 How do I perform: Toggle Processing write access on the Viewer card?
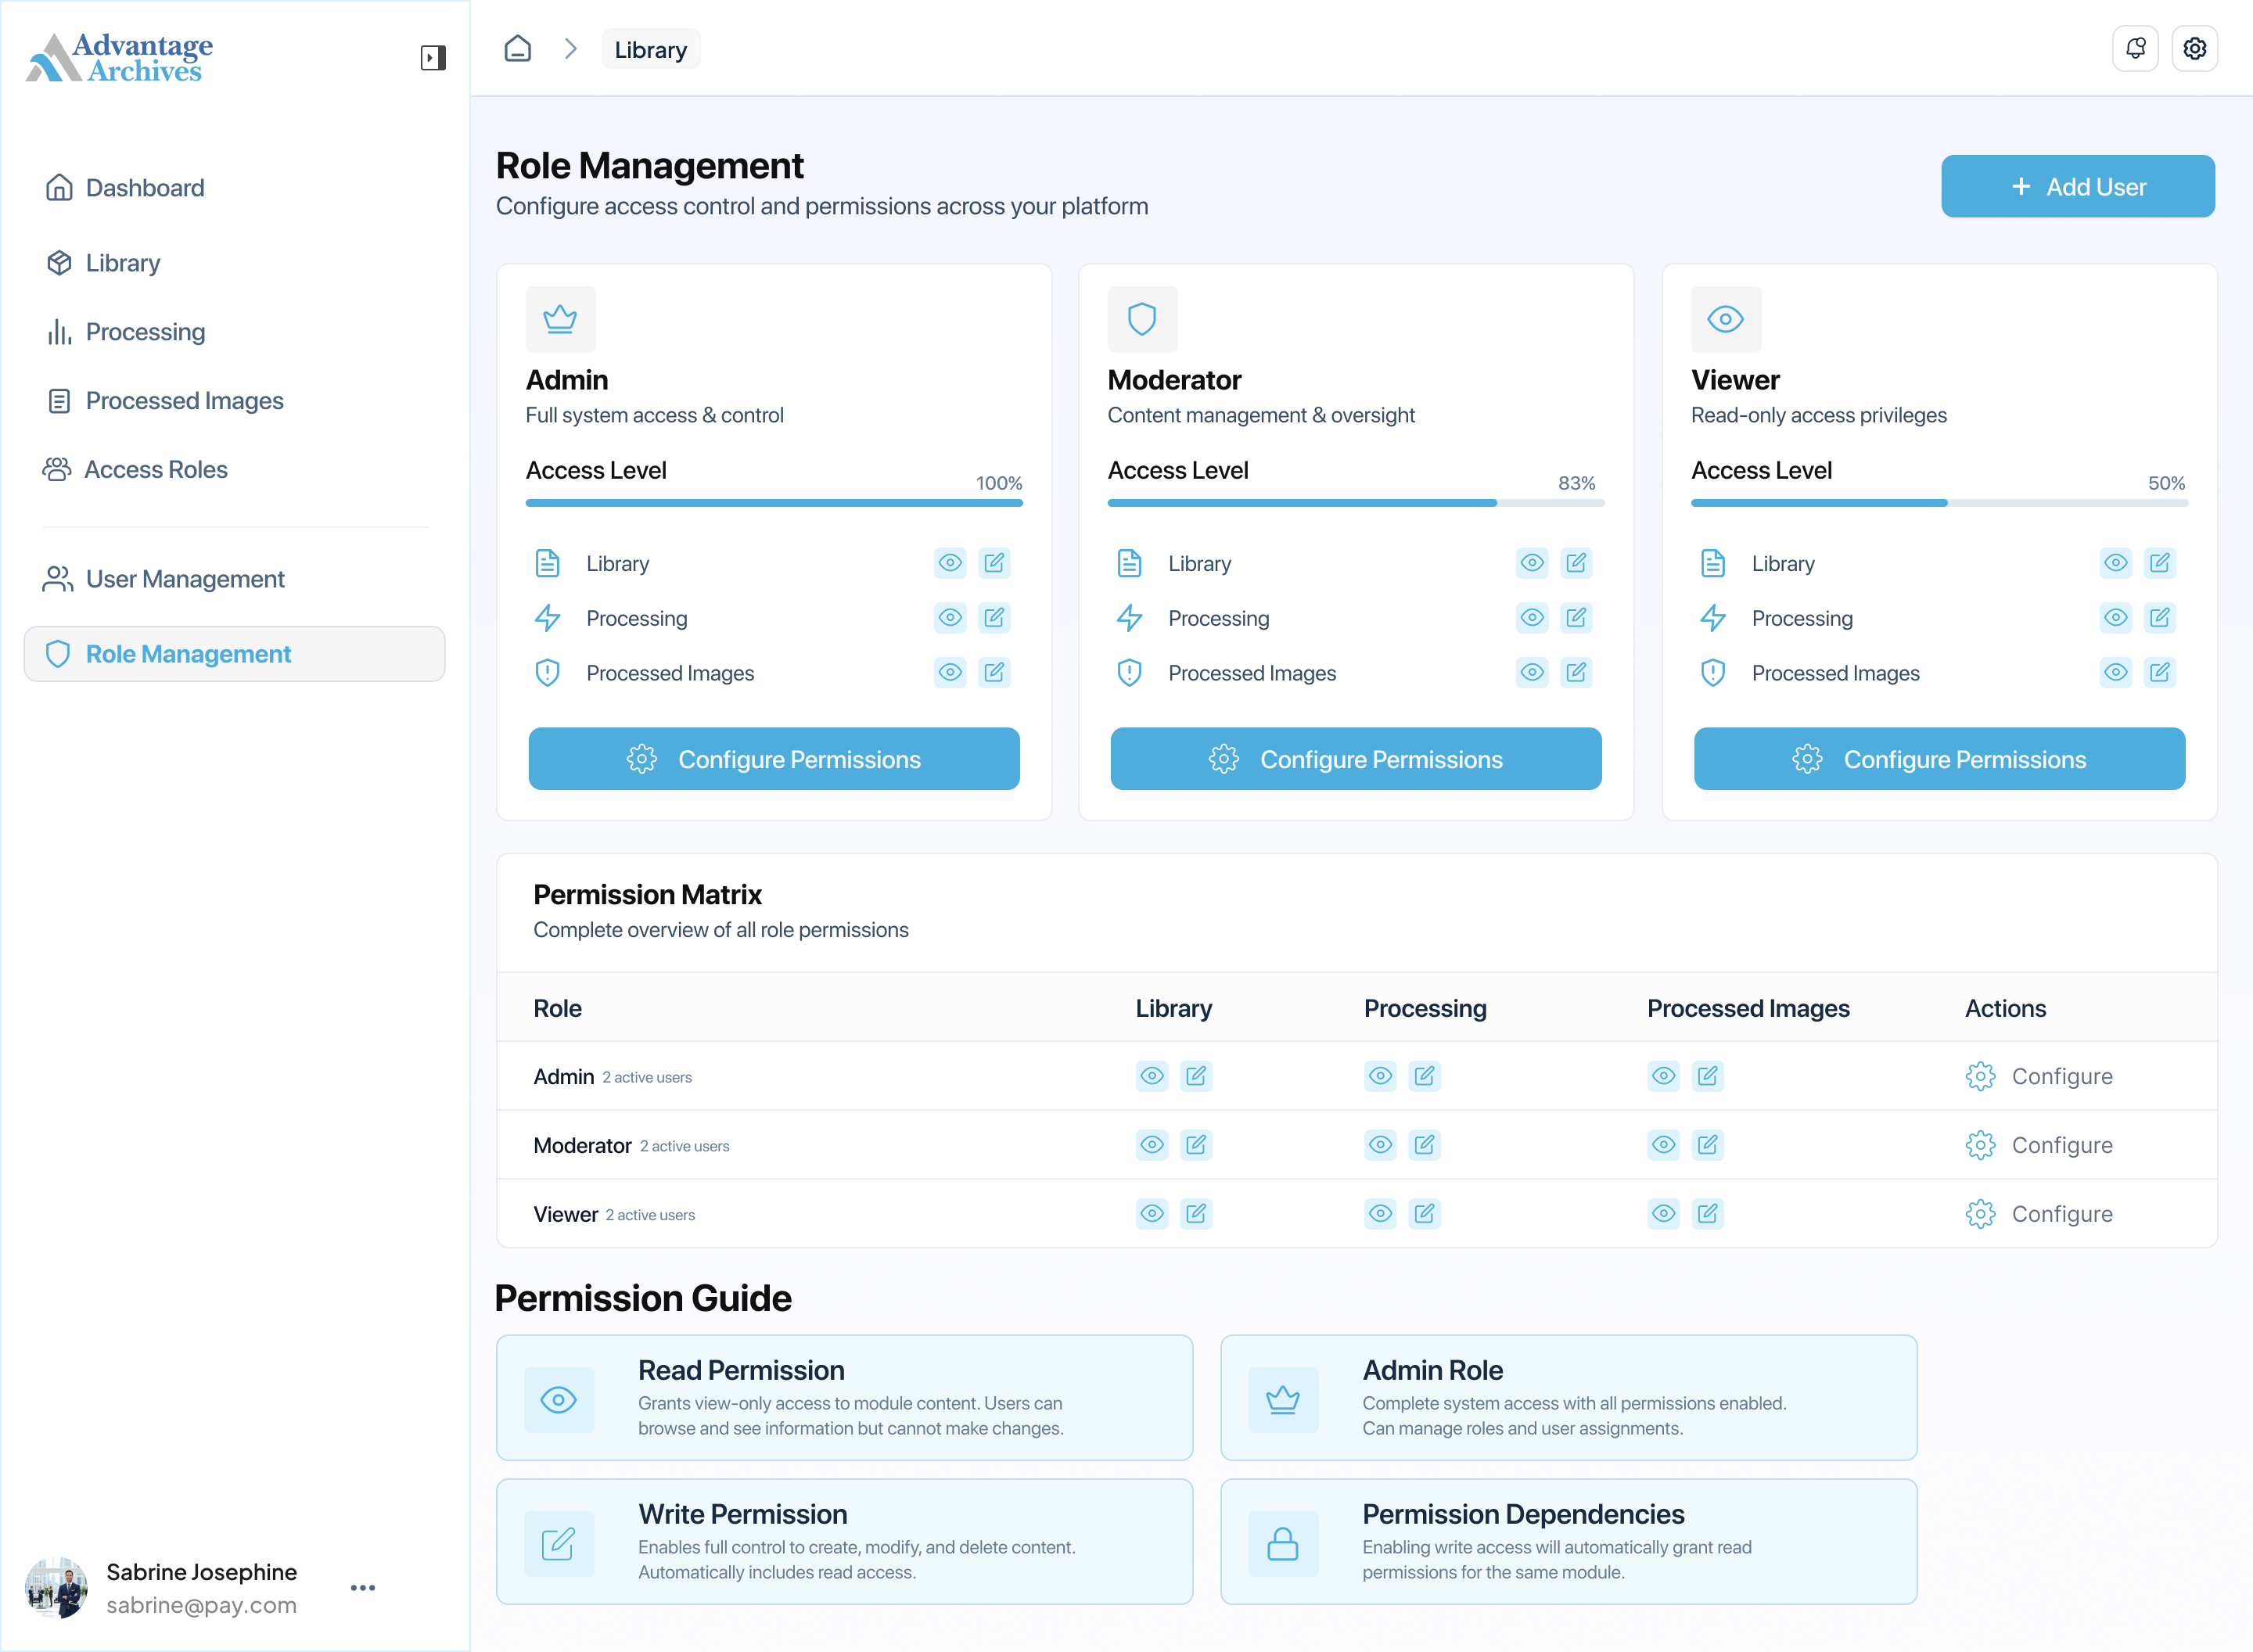coord(2160,618)
